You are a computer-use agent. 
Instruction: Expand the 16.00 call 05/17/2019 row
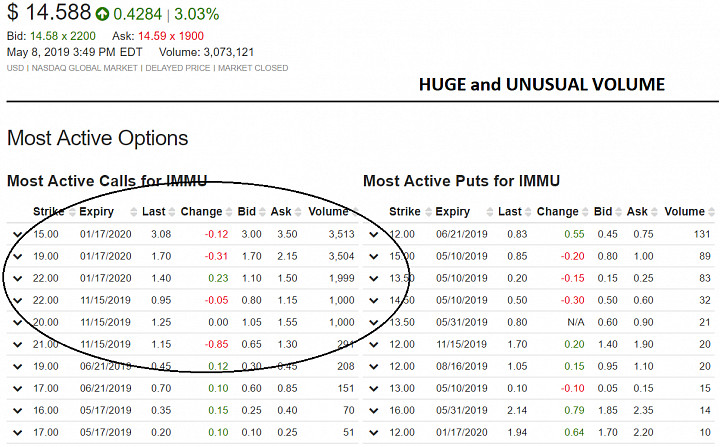click(17, 411)
